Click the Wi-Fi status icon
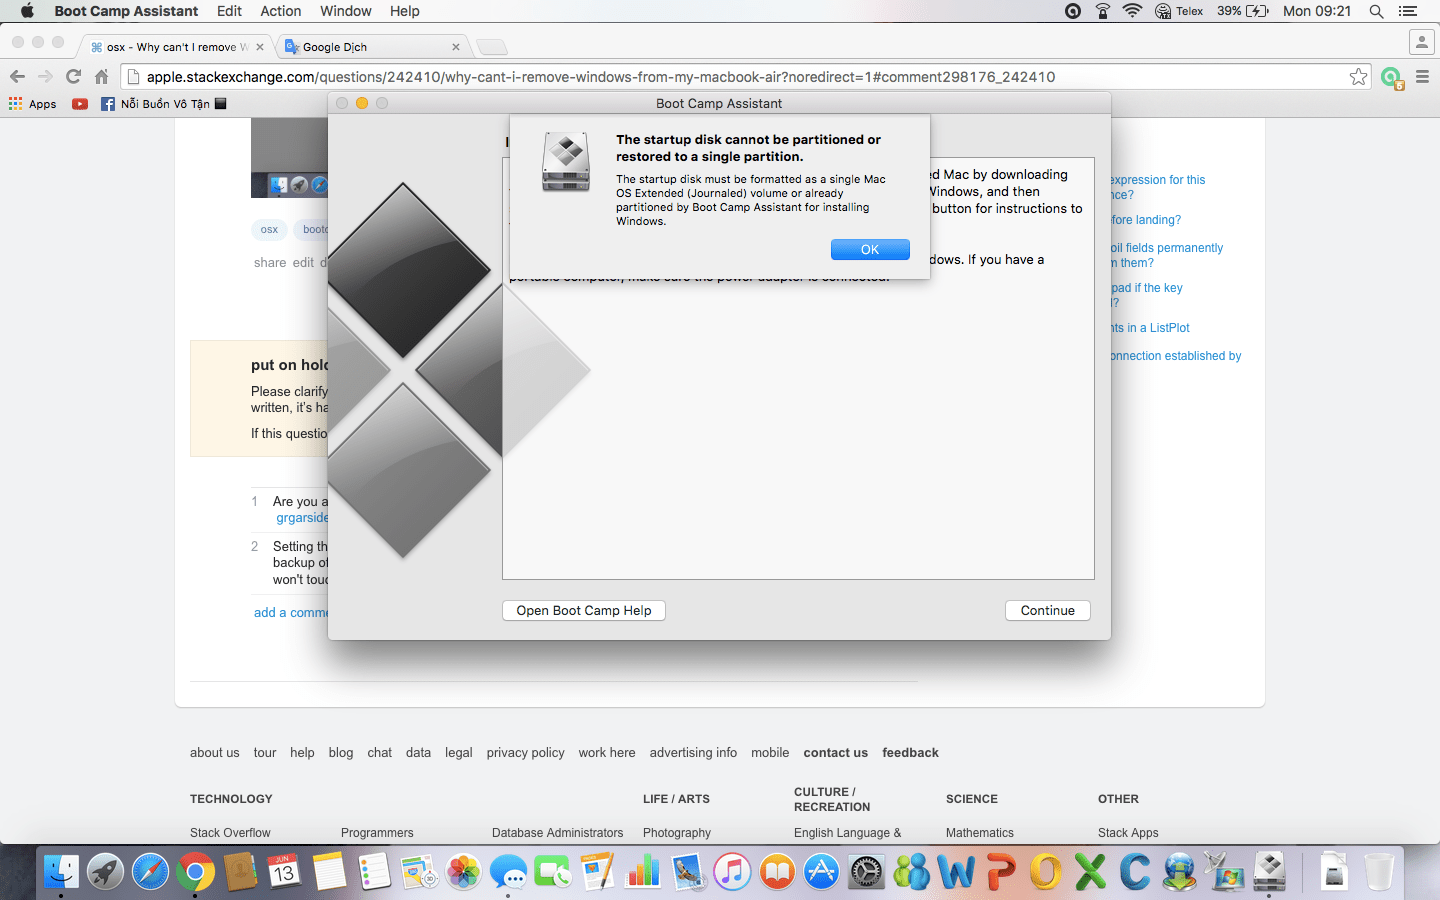Image resolution: width=1440 pixels, height=900 pixels. click(1132, 11)
